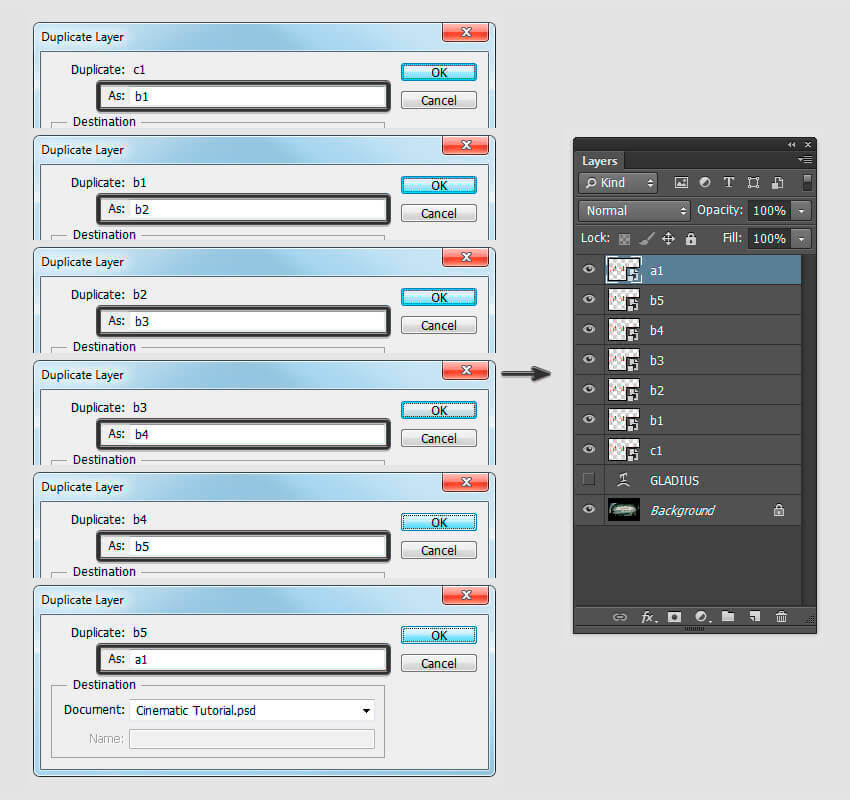Image resolution: width=850 pixels, height=800 pixels.
Task: Click the Fill 100% value field
Action: [769, 238]
